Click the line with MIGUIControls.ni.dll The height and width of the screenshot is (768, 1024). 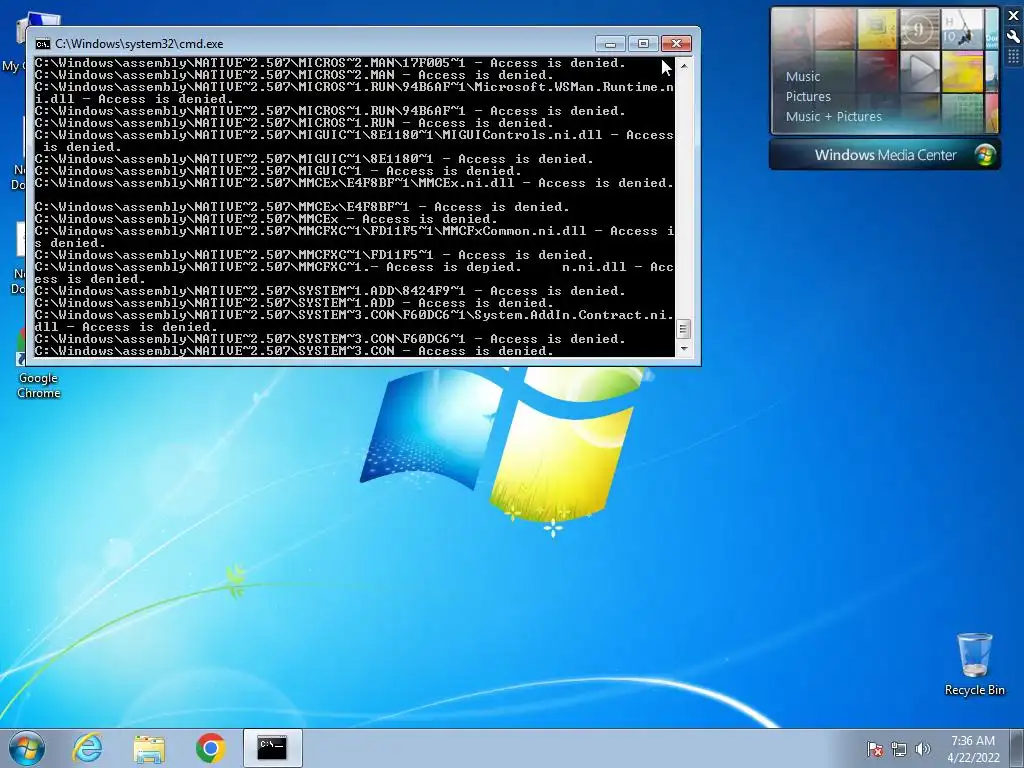pos(354,135)
